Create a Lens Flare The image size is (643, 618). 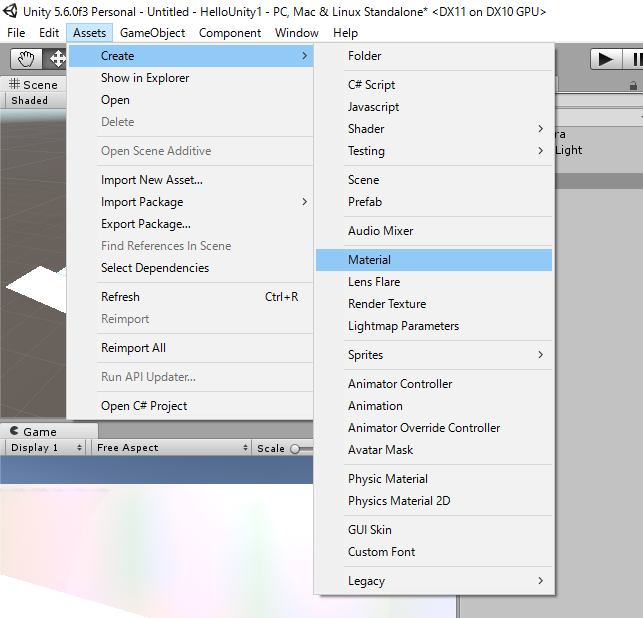pyautogui.click(x=434, y=282)
